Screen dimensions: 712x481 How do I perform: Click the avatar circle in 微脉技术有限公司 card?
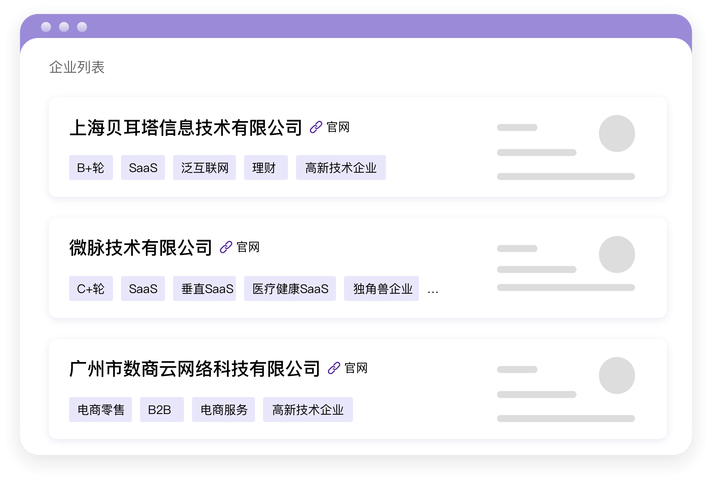(x=617, y=254)
